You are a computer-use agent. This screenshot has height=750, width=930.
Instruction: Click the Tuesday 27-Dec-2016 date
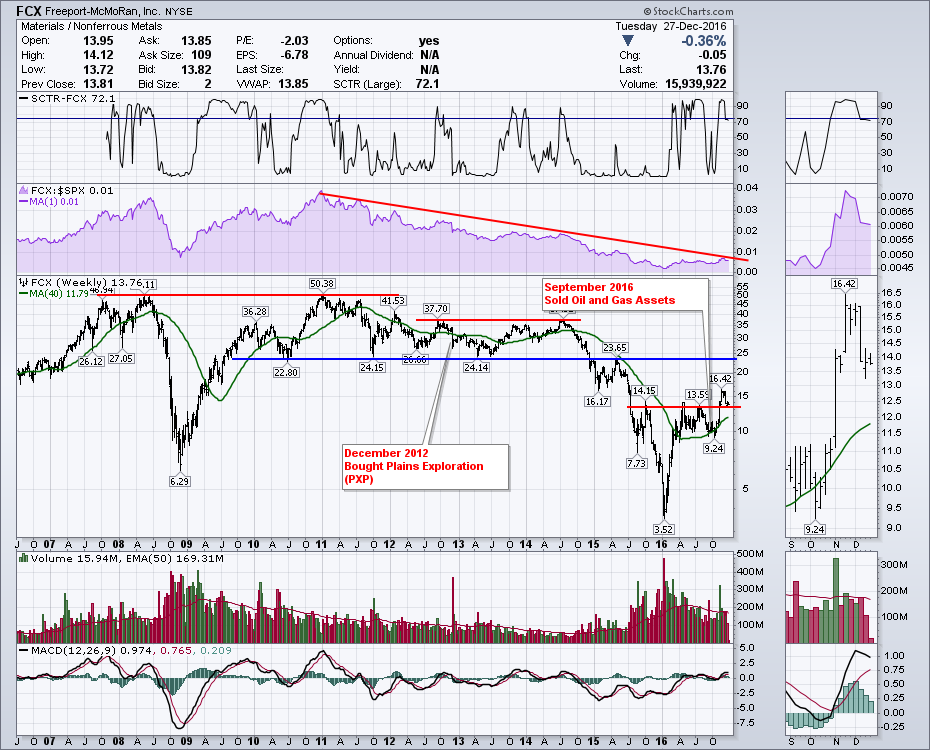coord(670,26)
